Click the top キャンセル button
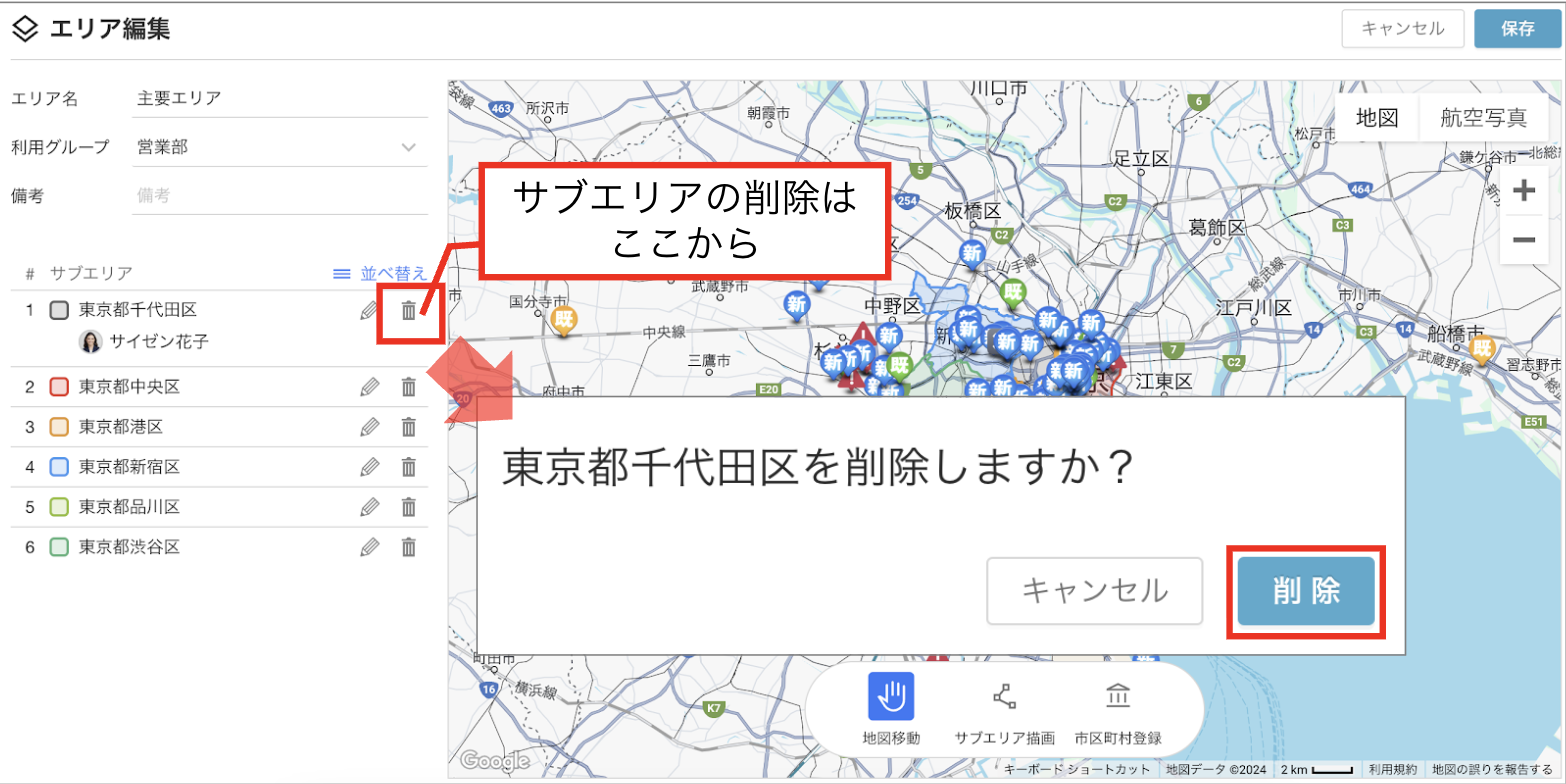1566x784 pixels. tap(1403, 29)
